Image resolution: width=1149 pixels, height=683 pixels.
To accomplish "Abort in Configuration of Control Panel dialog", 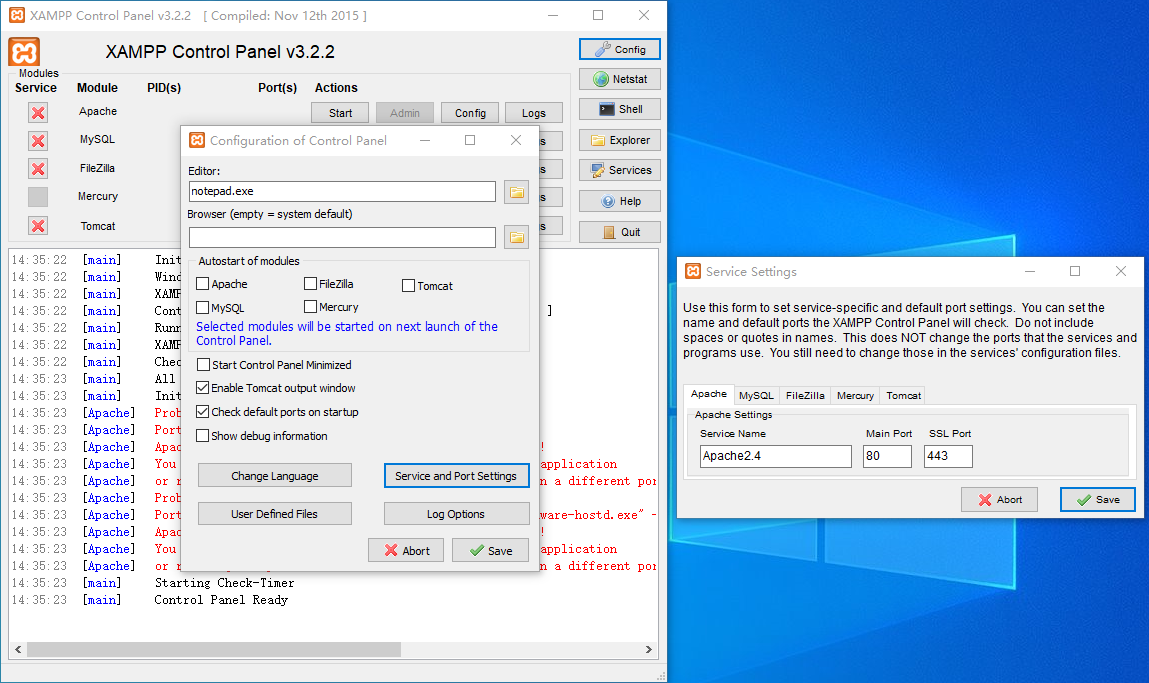I will pos(406,550).
